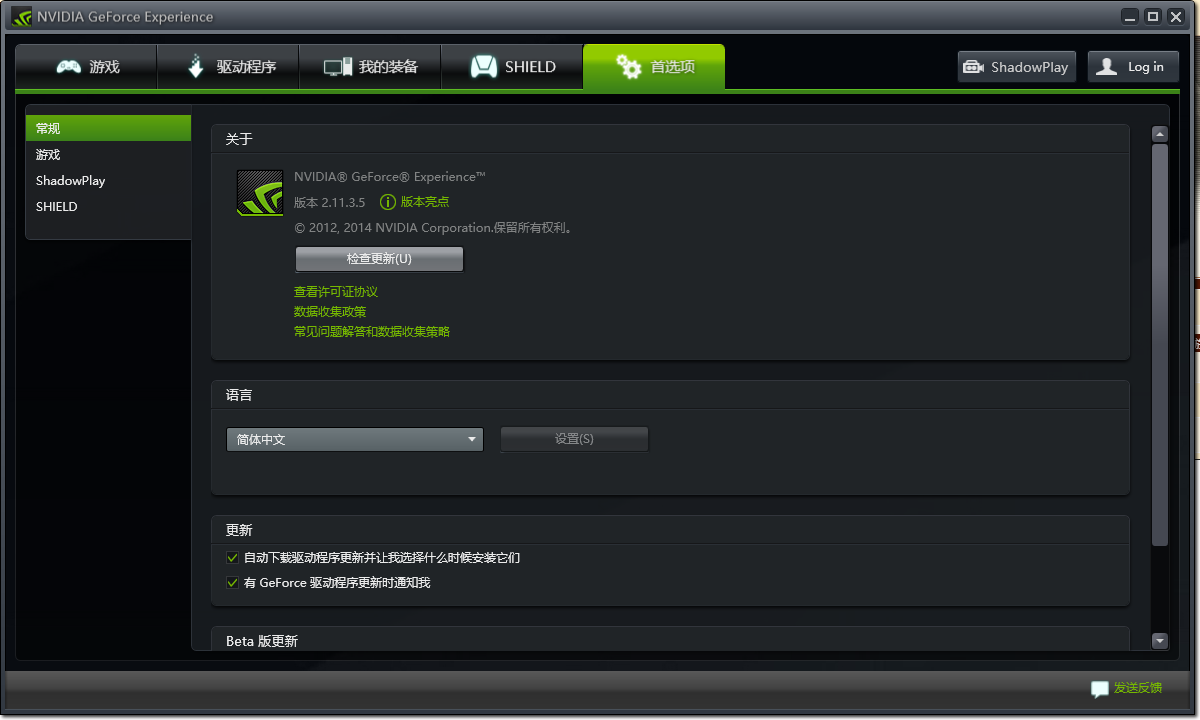The width and height of the screenshot is (1200, 720).
Task: Open the 我的装备 tab
Action: tap(370, 67)
